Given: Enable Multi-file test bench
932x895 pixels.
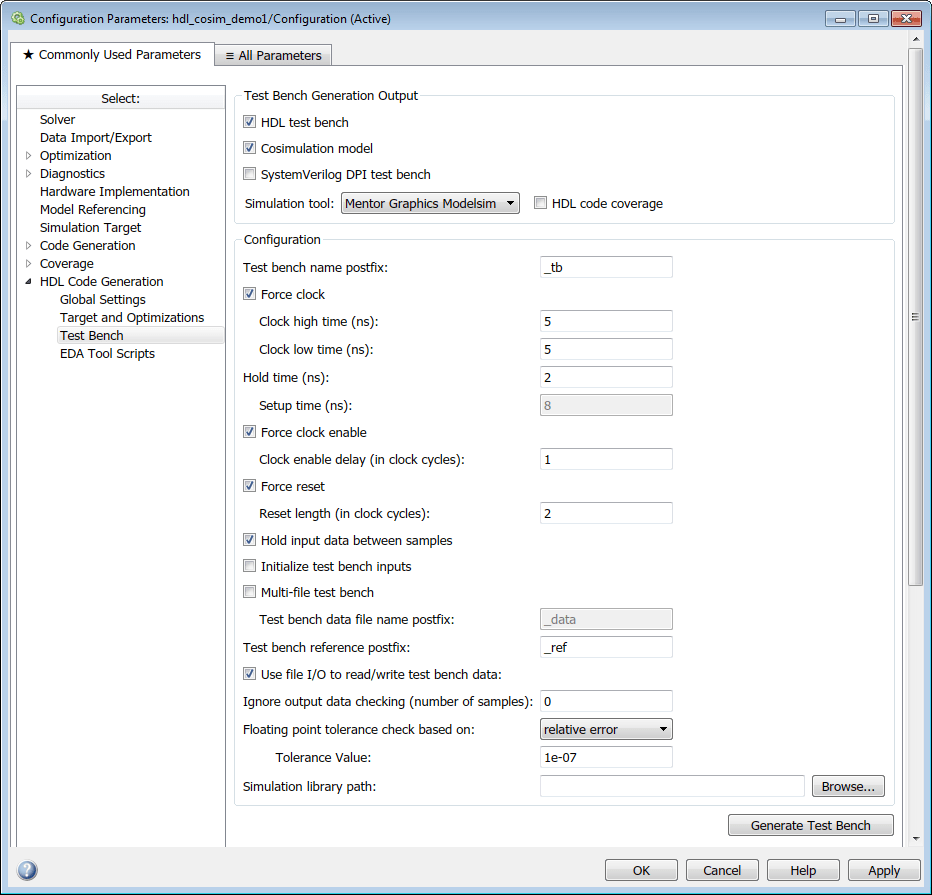Looking at the screenshot, I should pos(250,593).
